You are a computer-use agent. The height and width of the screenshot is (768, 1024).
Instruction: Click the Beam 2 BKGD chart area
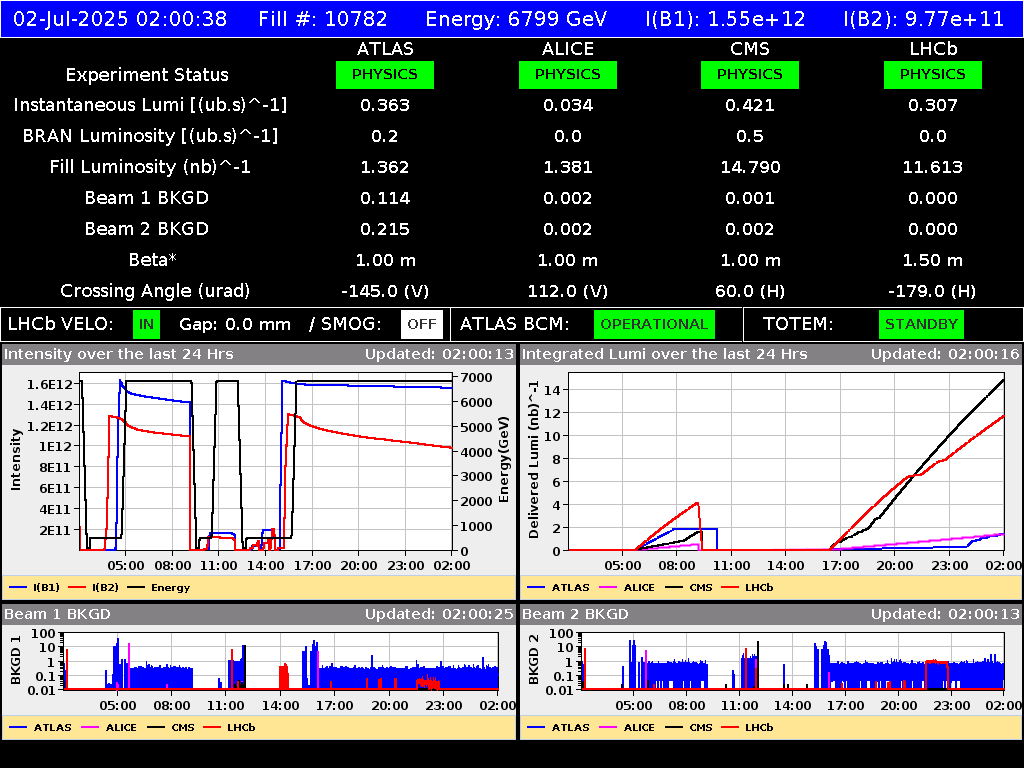pos(793,661)
